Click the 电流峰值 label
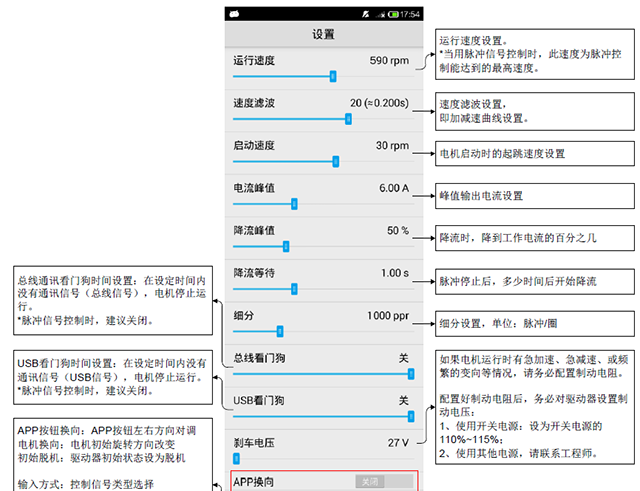 pos(254,188)
